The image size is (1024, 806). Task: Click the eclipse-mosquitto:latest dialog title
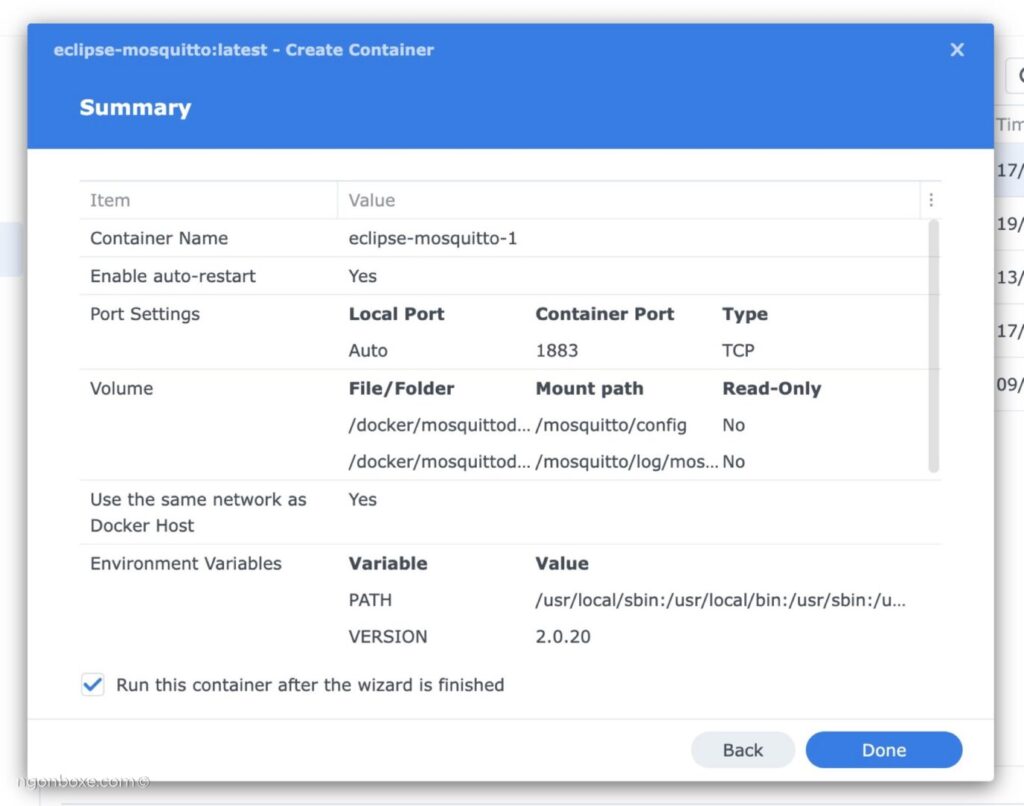coord(243,50)
